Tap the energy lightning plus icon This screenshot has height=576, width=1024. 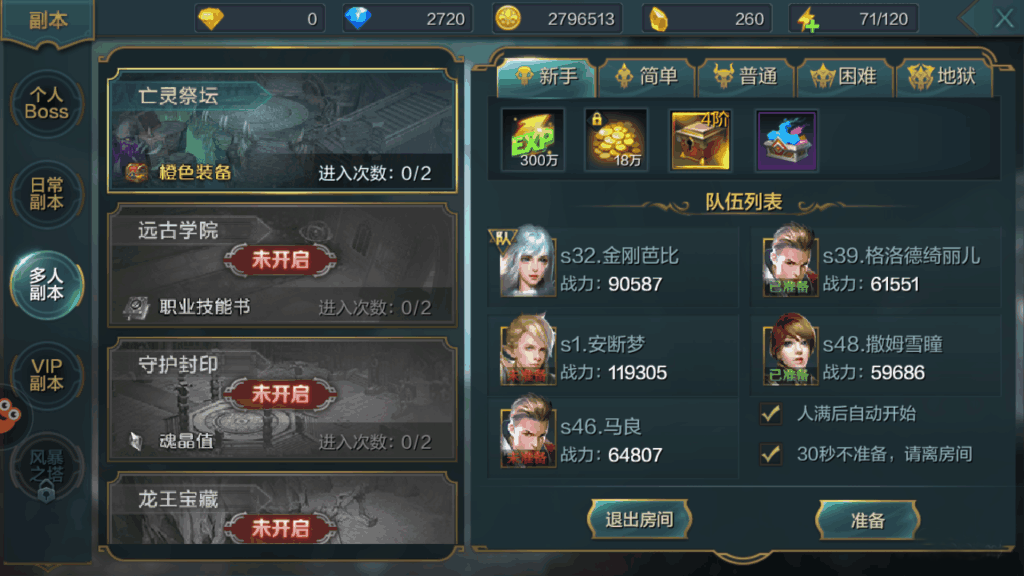(x=808, y=20)
